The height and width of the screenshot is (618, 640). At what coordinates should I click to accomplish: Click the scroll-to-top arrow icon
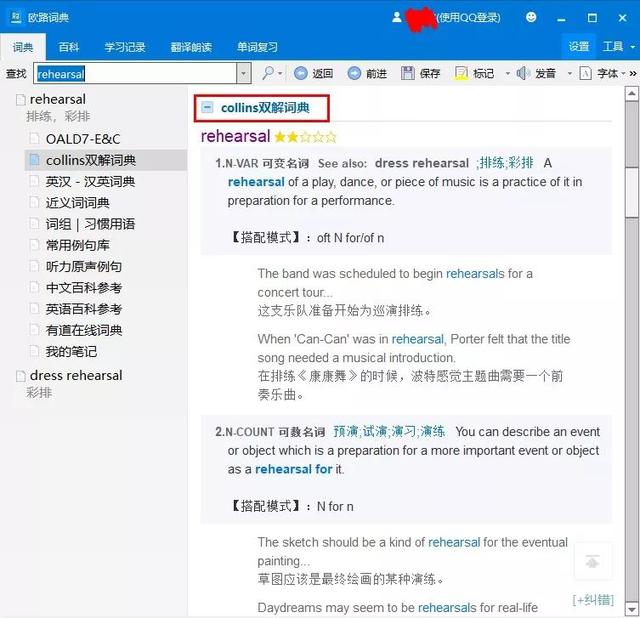coord(593,562)
